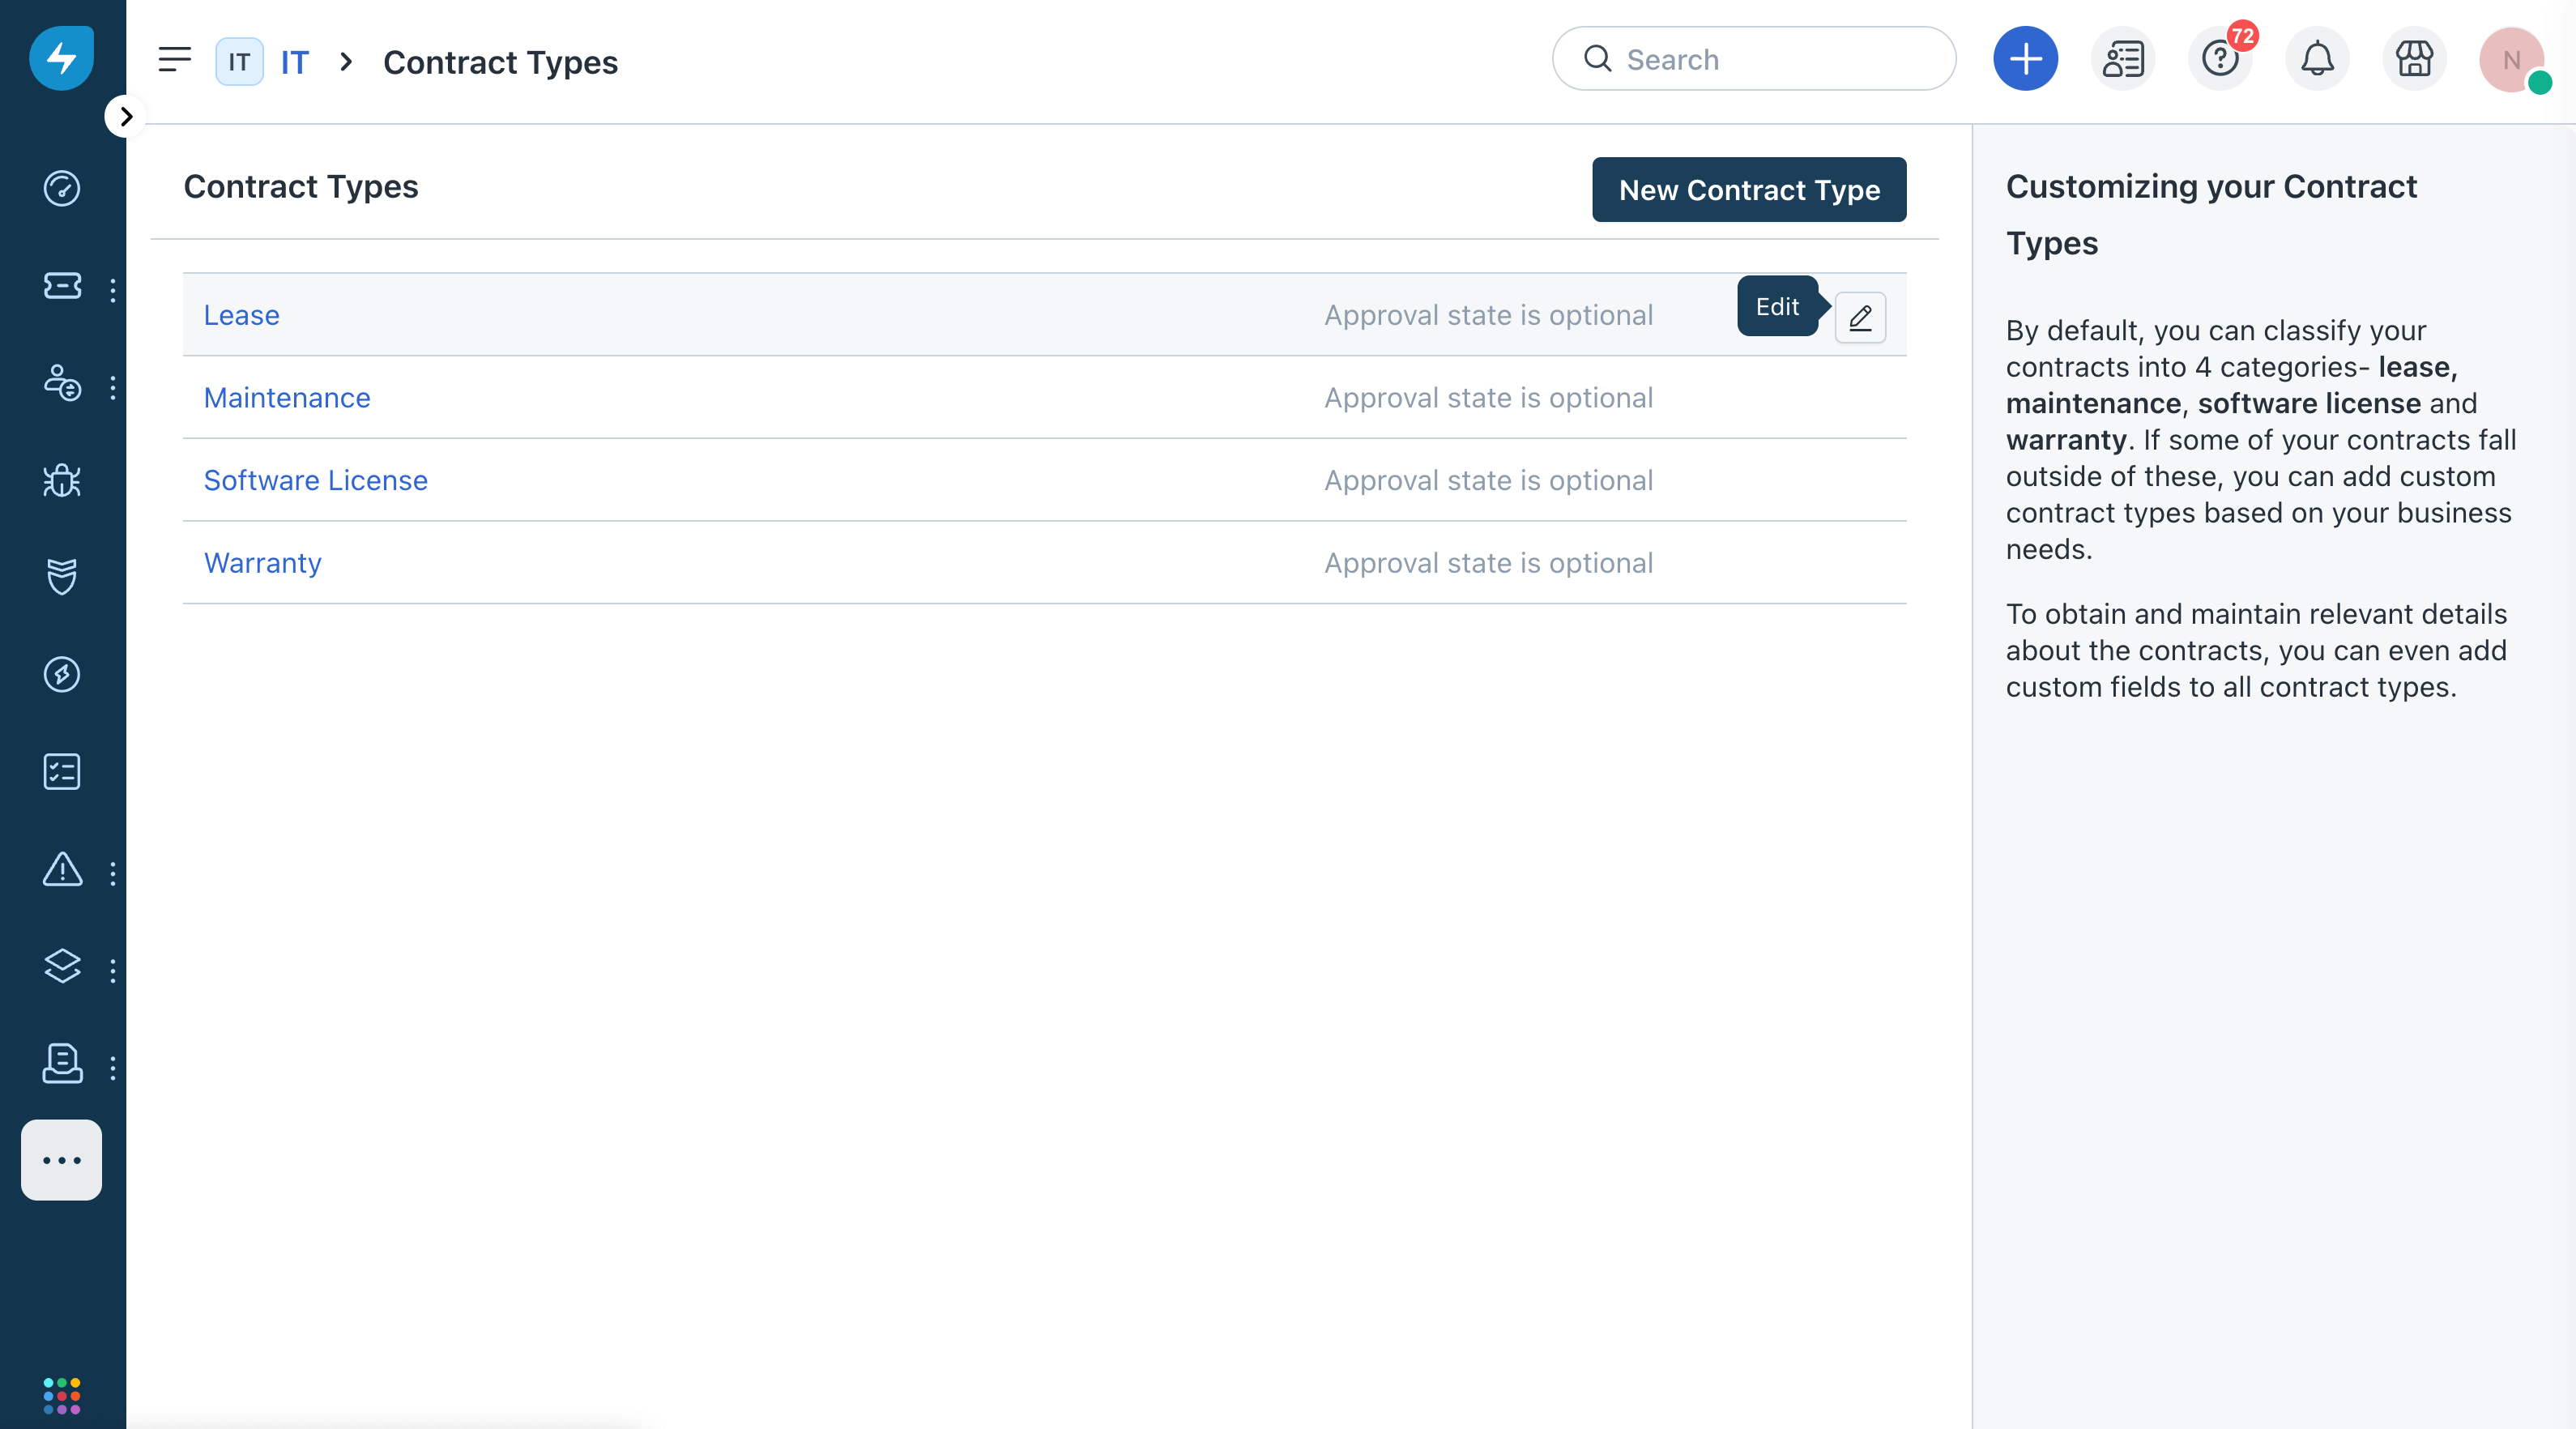Viewport: 2576px width, 1429px height.
Task: Open the three-dots More menu in sidebar
Action: pos(62,1160)
